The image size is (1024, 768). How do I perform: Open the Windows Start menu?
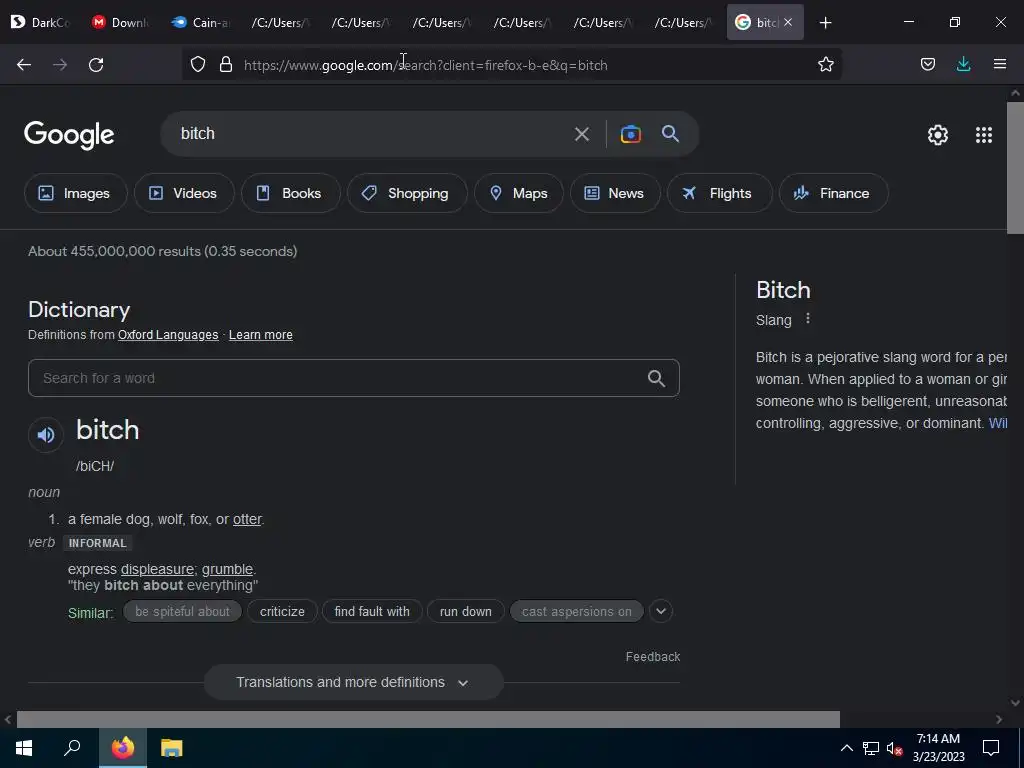click(x=24, y=748)
